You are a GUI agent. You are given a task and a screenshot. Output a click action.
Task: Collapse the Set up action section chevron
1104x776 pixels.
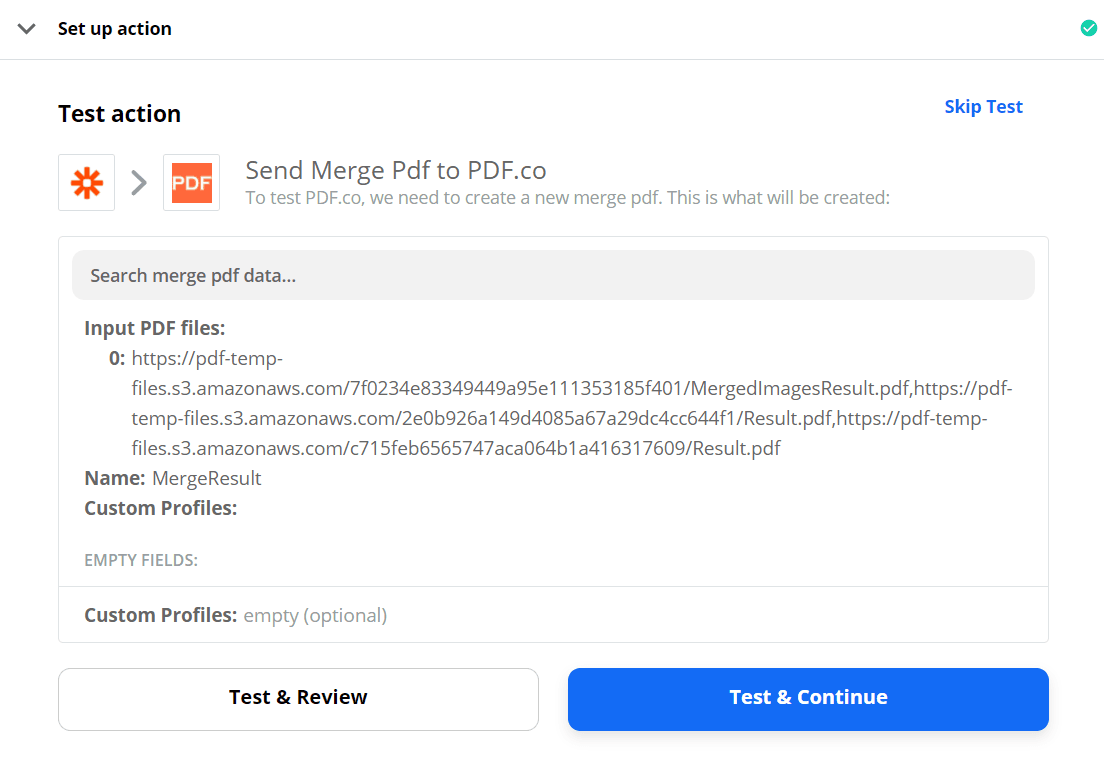tap(27, 29)
